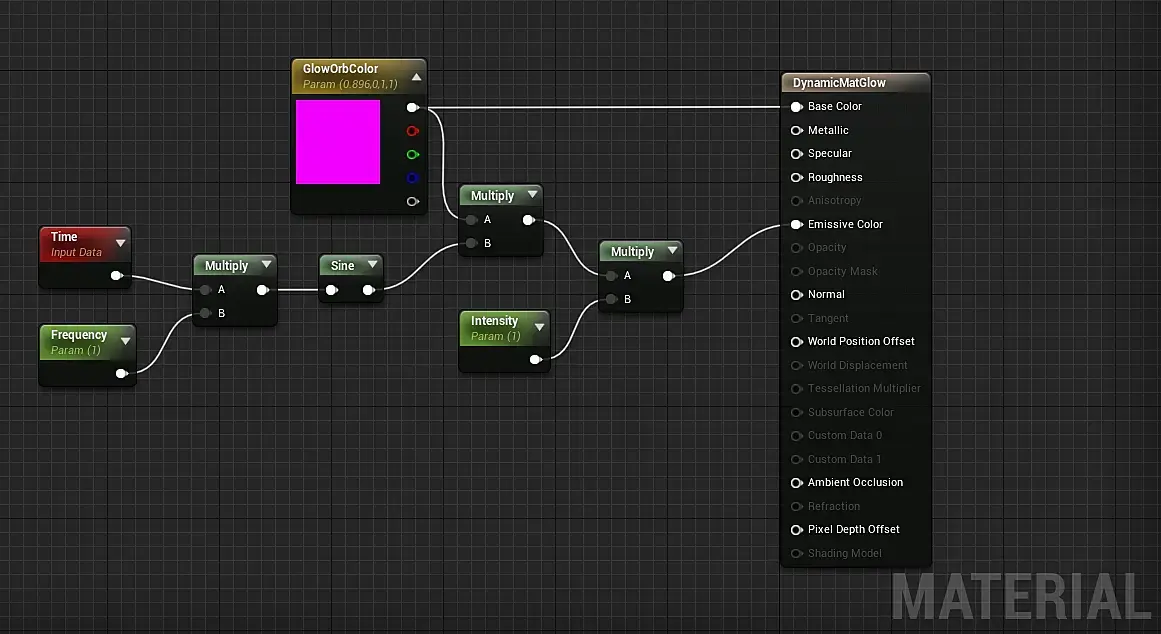Click the Subsurface Color label

pos(850,412)
